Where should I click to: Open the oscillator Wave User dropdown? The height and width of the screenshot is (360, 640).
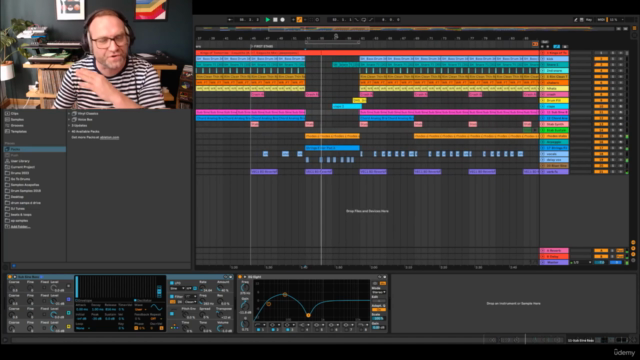(140, 310)
